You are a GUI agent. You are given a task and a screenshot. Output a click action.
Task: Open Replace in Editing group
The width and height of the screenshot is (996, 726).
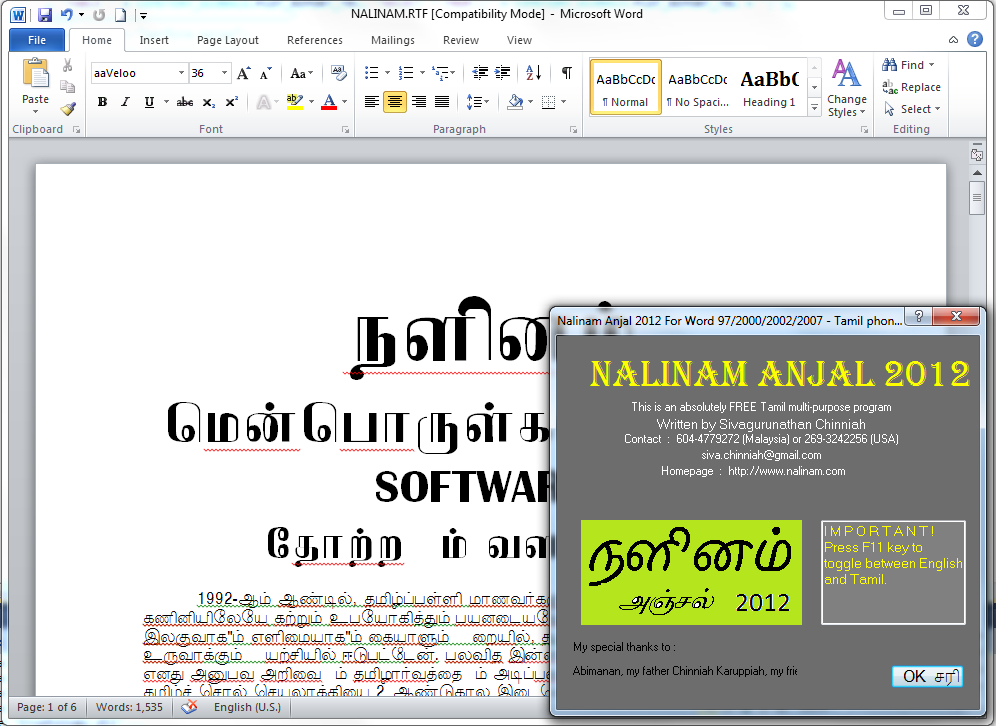(911, 87)
